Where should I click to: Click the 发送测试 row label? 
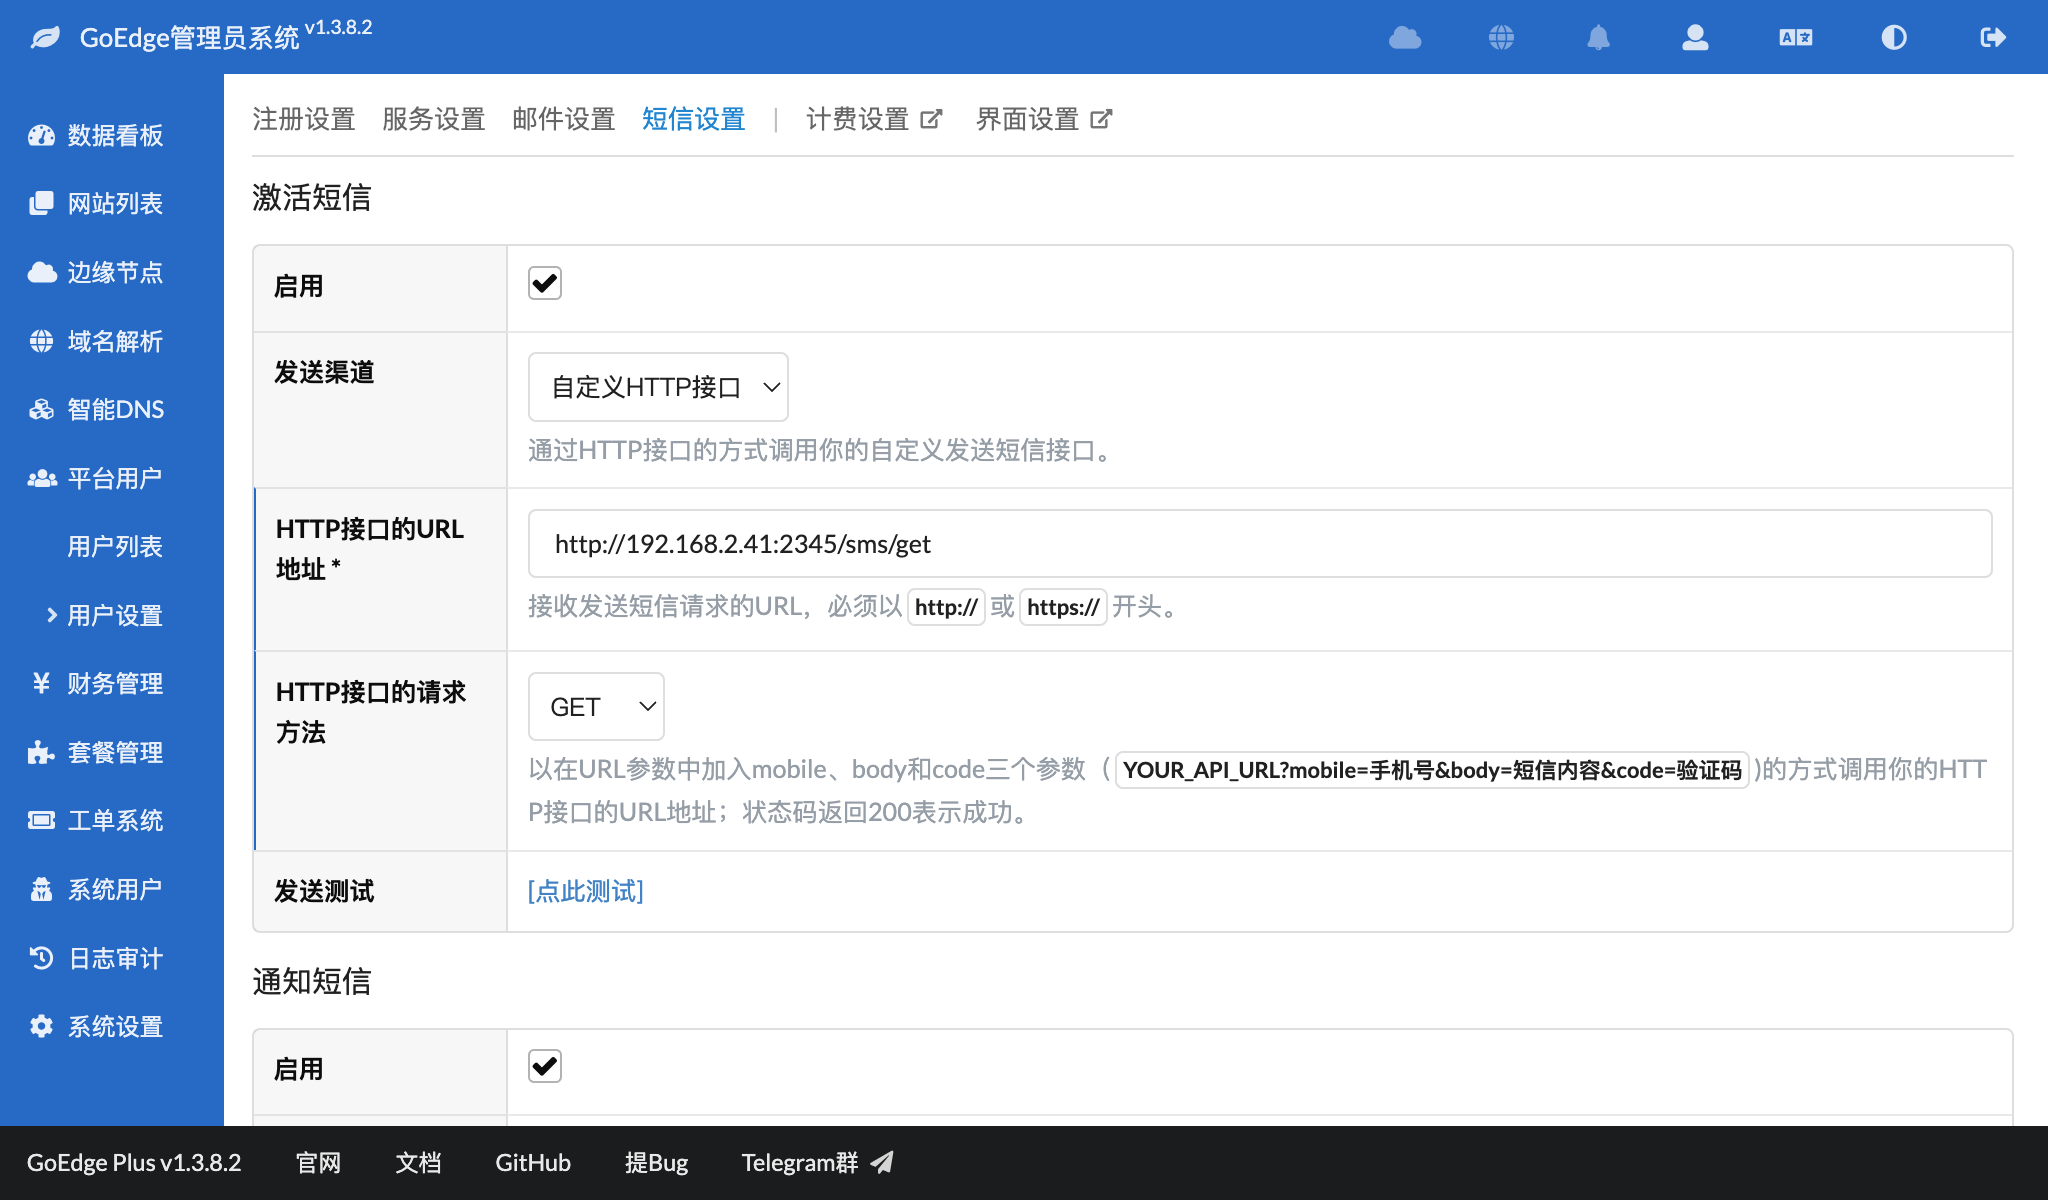[x=324, y=891]
